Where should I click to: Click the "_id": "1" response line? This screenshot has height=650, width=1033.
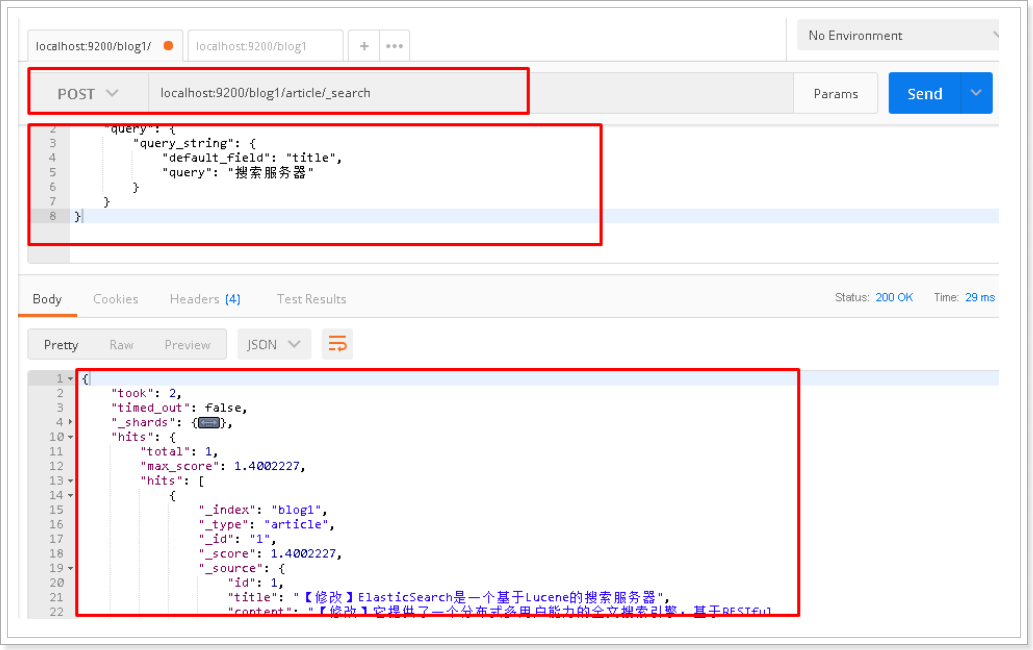coord(237,539)
